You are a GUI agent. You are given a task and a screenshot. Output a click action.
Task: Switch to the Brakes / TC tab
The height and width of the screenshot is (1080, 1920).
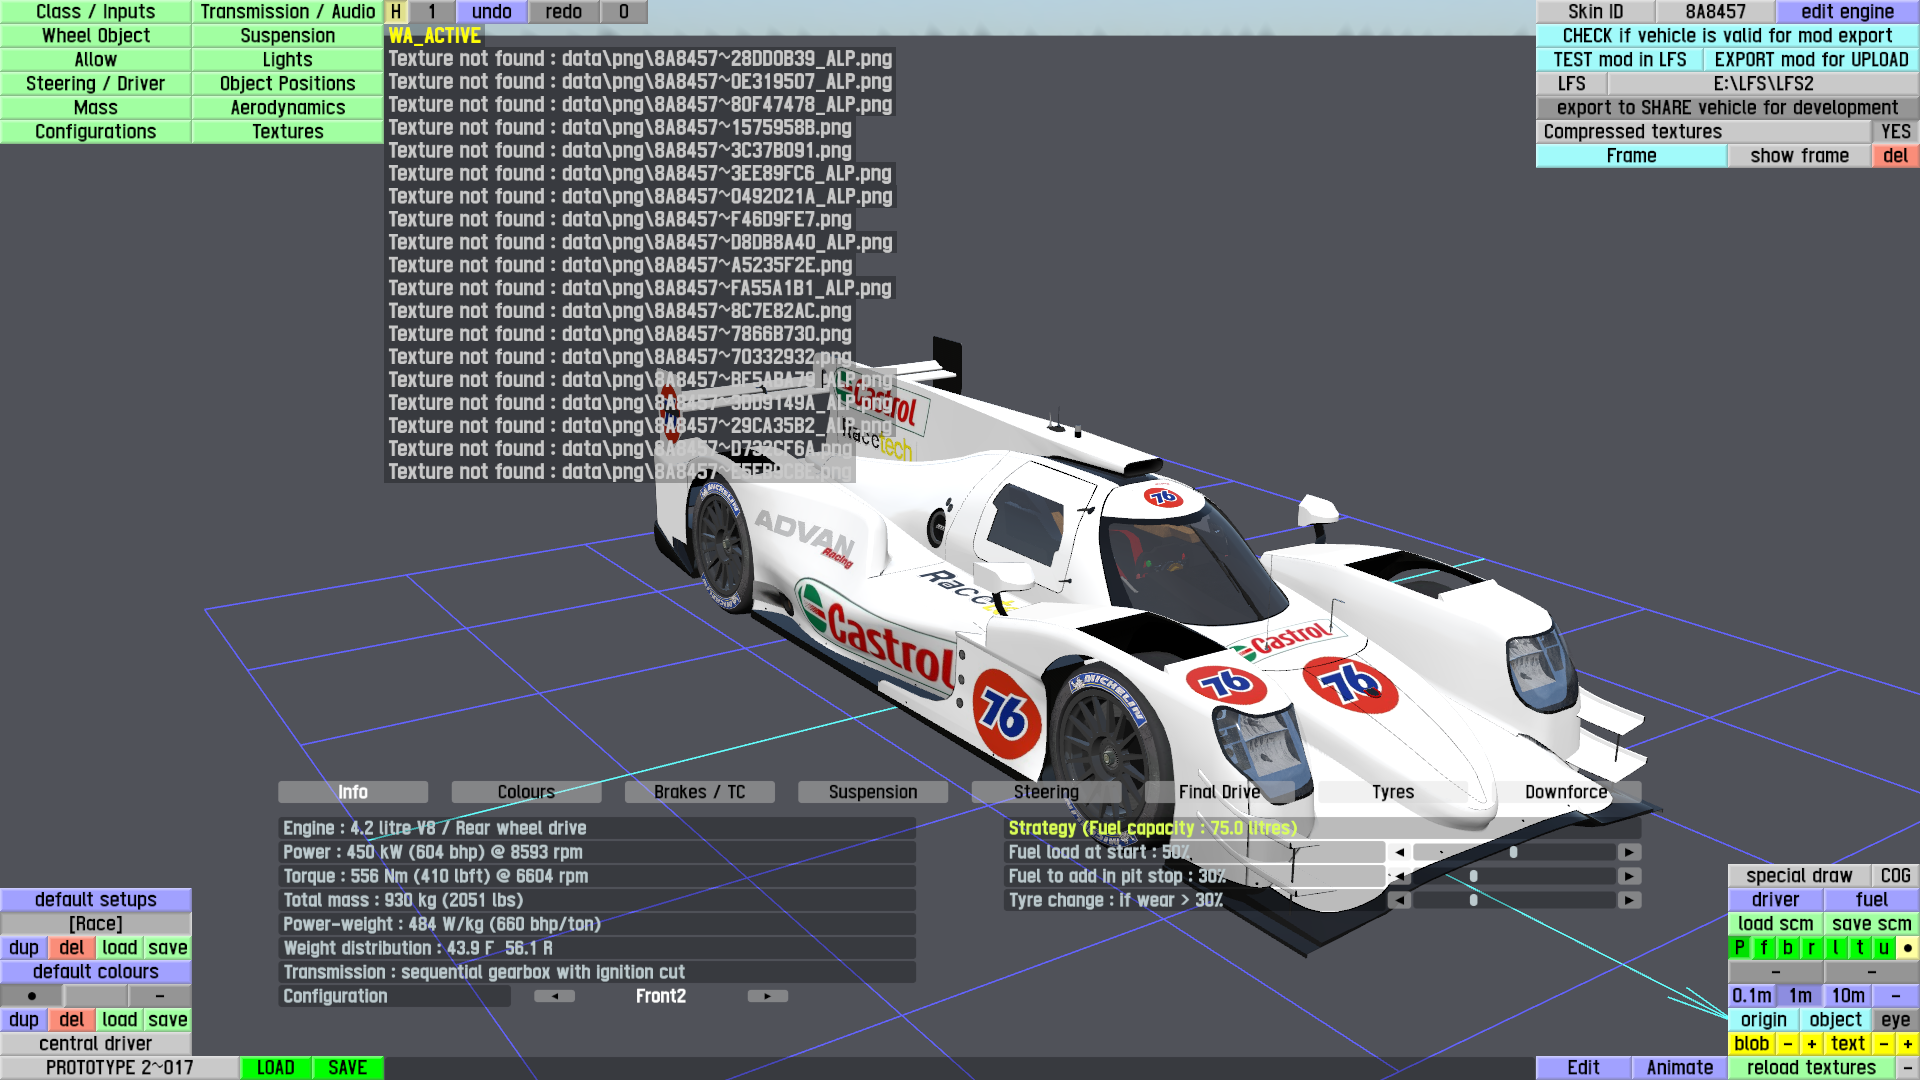click(x=699, y=792)
